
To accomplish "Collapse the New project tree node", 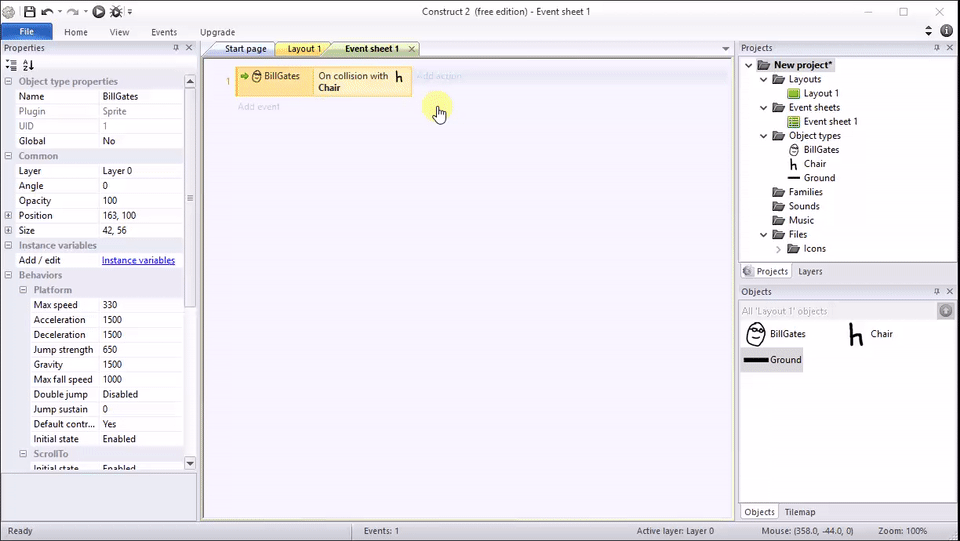I will tap(749, 65).
